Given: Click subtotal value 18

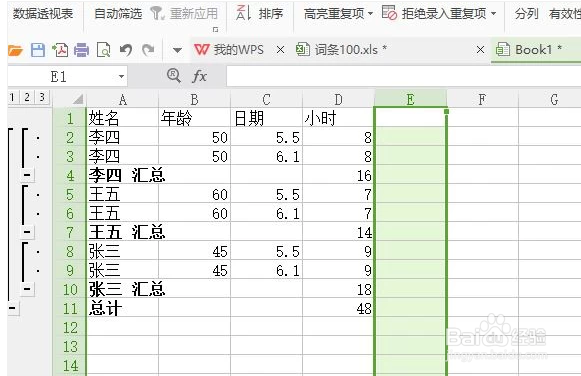Looking at the screenshot, I should pyautogui.click(x=338, y=289).
